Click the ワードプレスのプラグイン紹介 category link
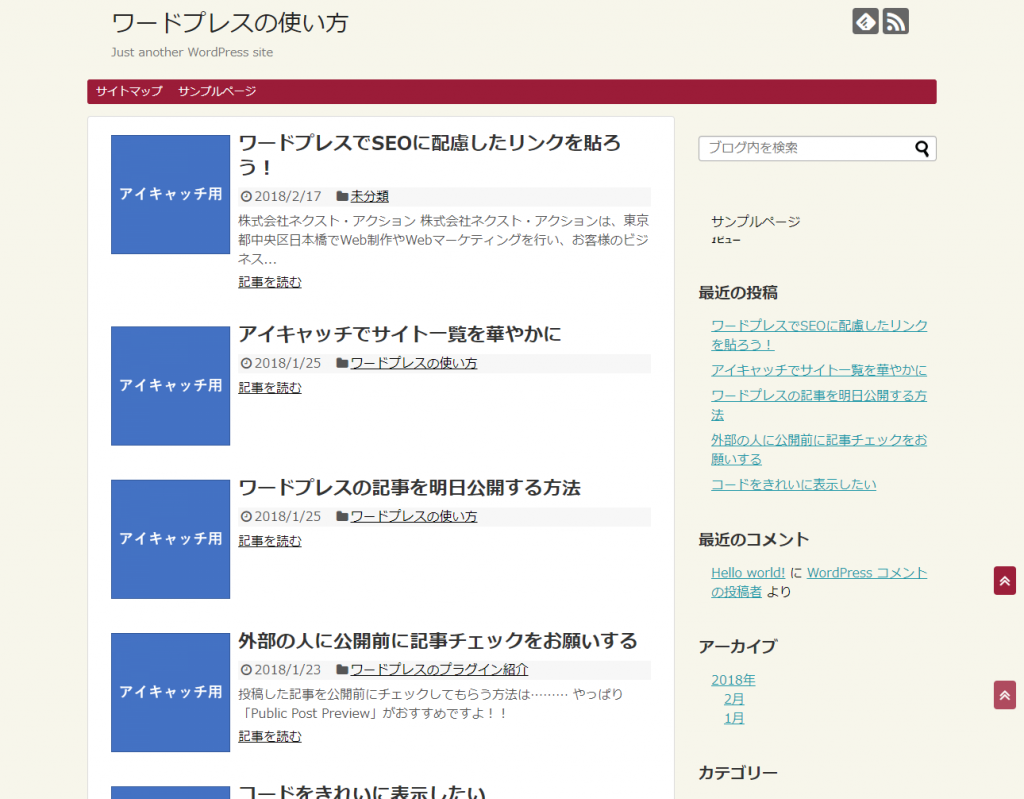This screenshot has width=1024, height=799. point(440,670)
